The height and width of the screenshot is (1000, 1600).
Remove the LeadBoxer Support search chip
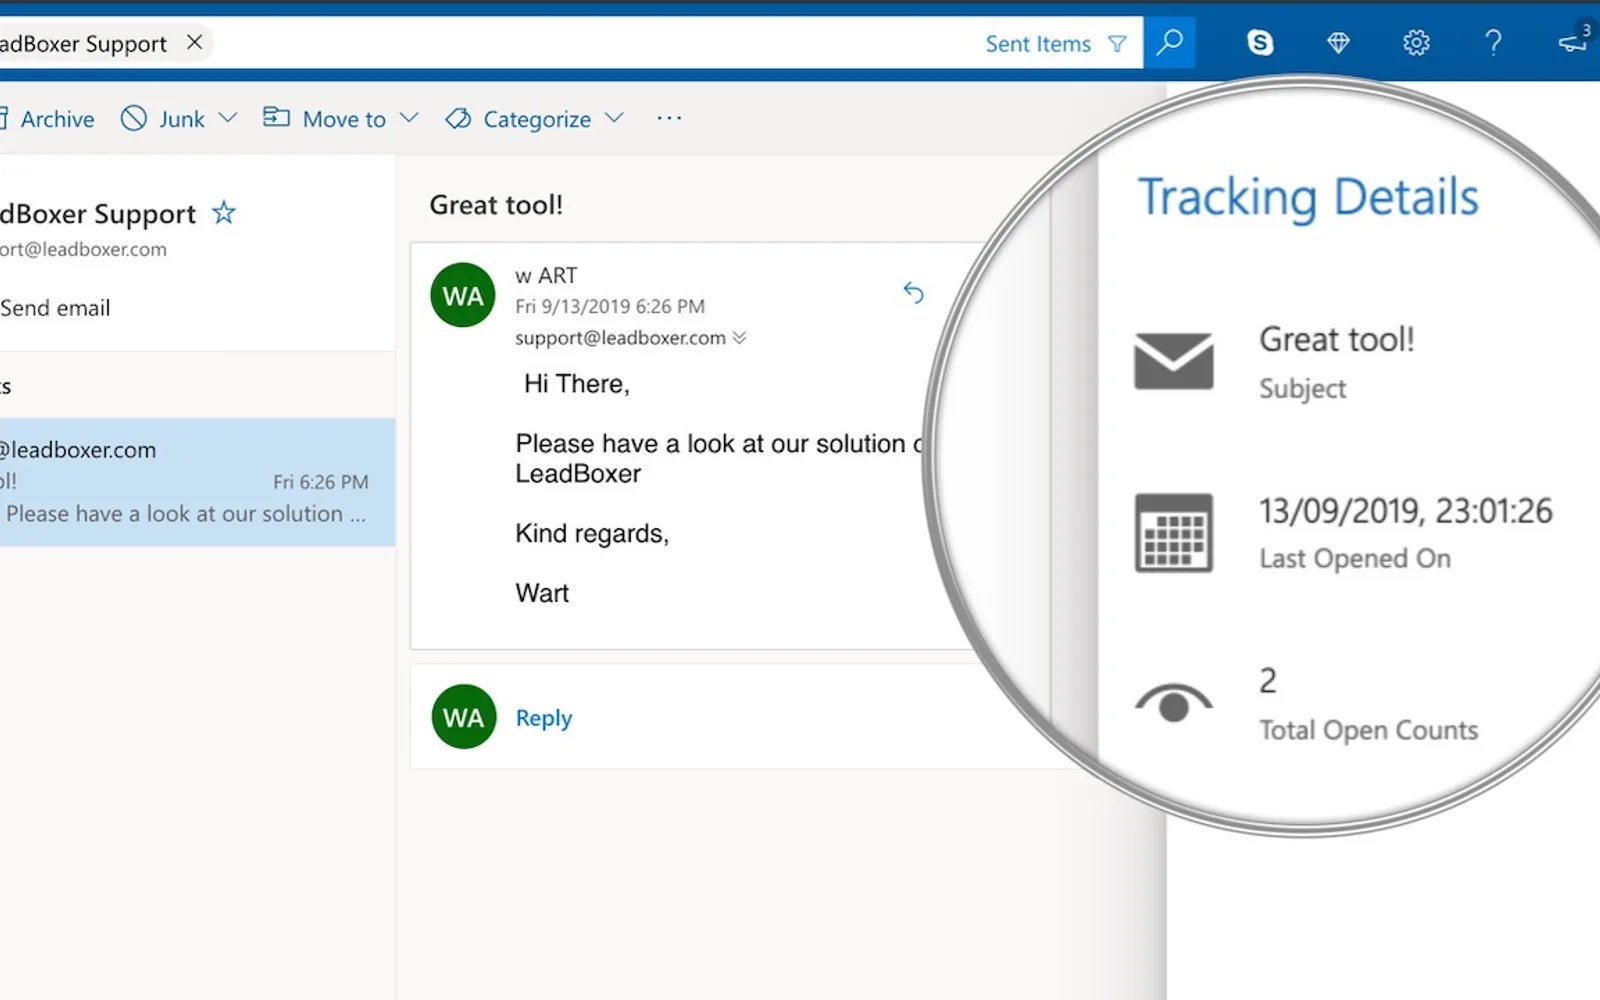tap(195, 42)
